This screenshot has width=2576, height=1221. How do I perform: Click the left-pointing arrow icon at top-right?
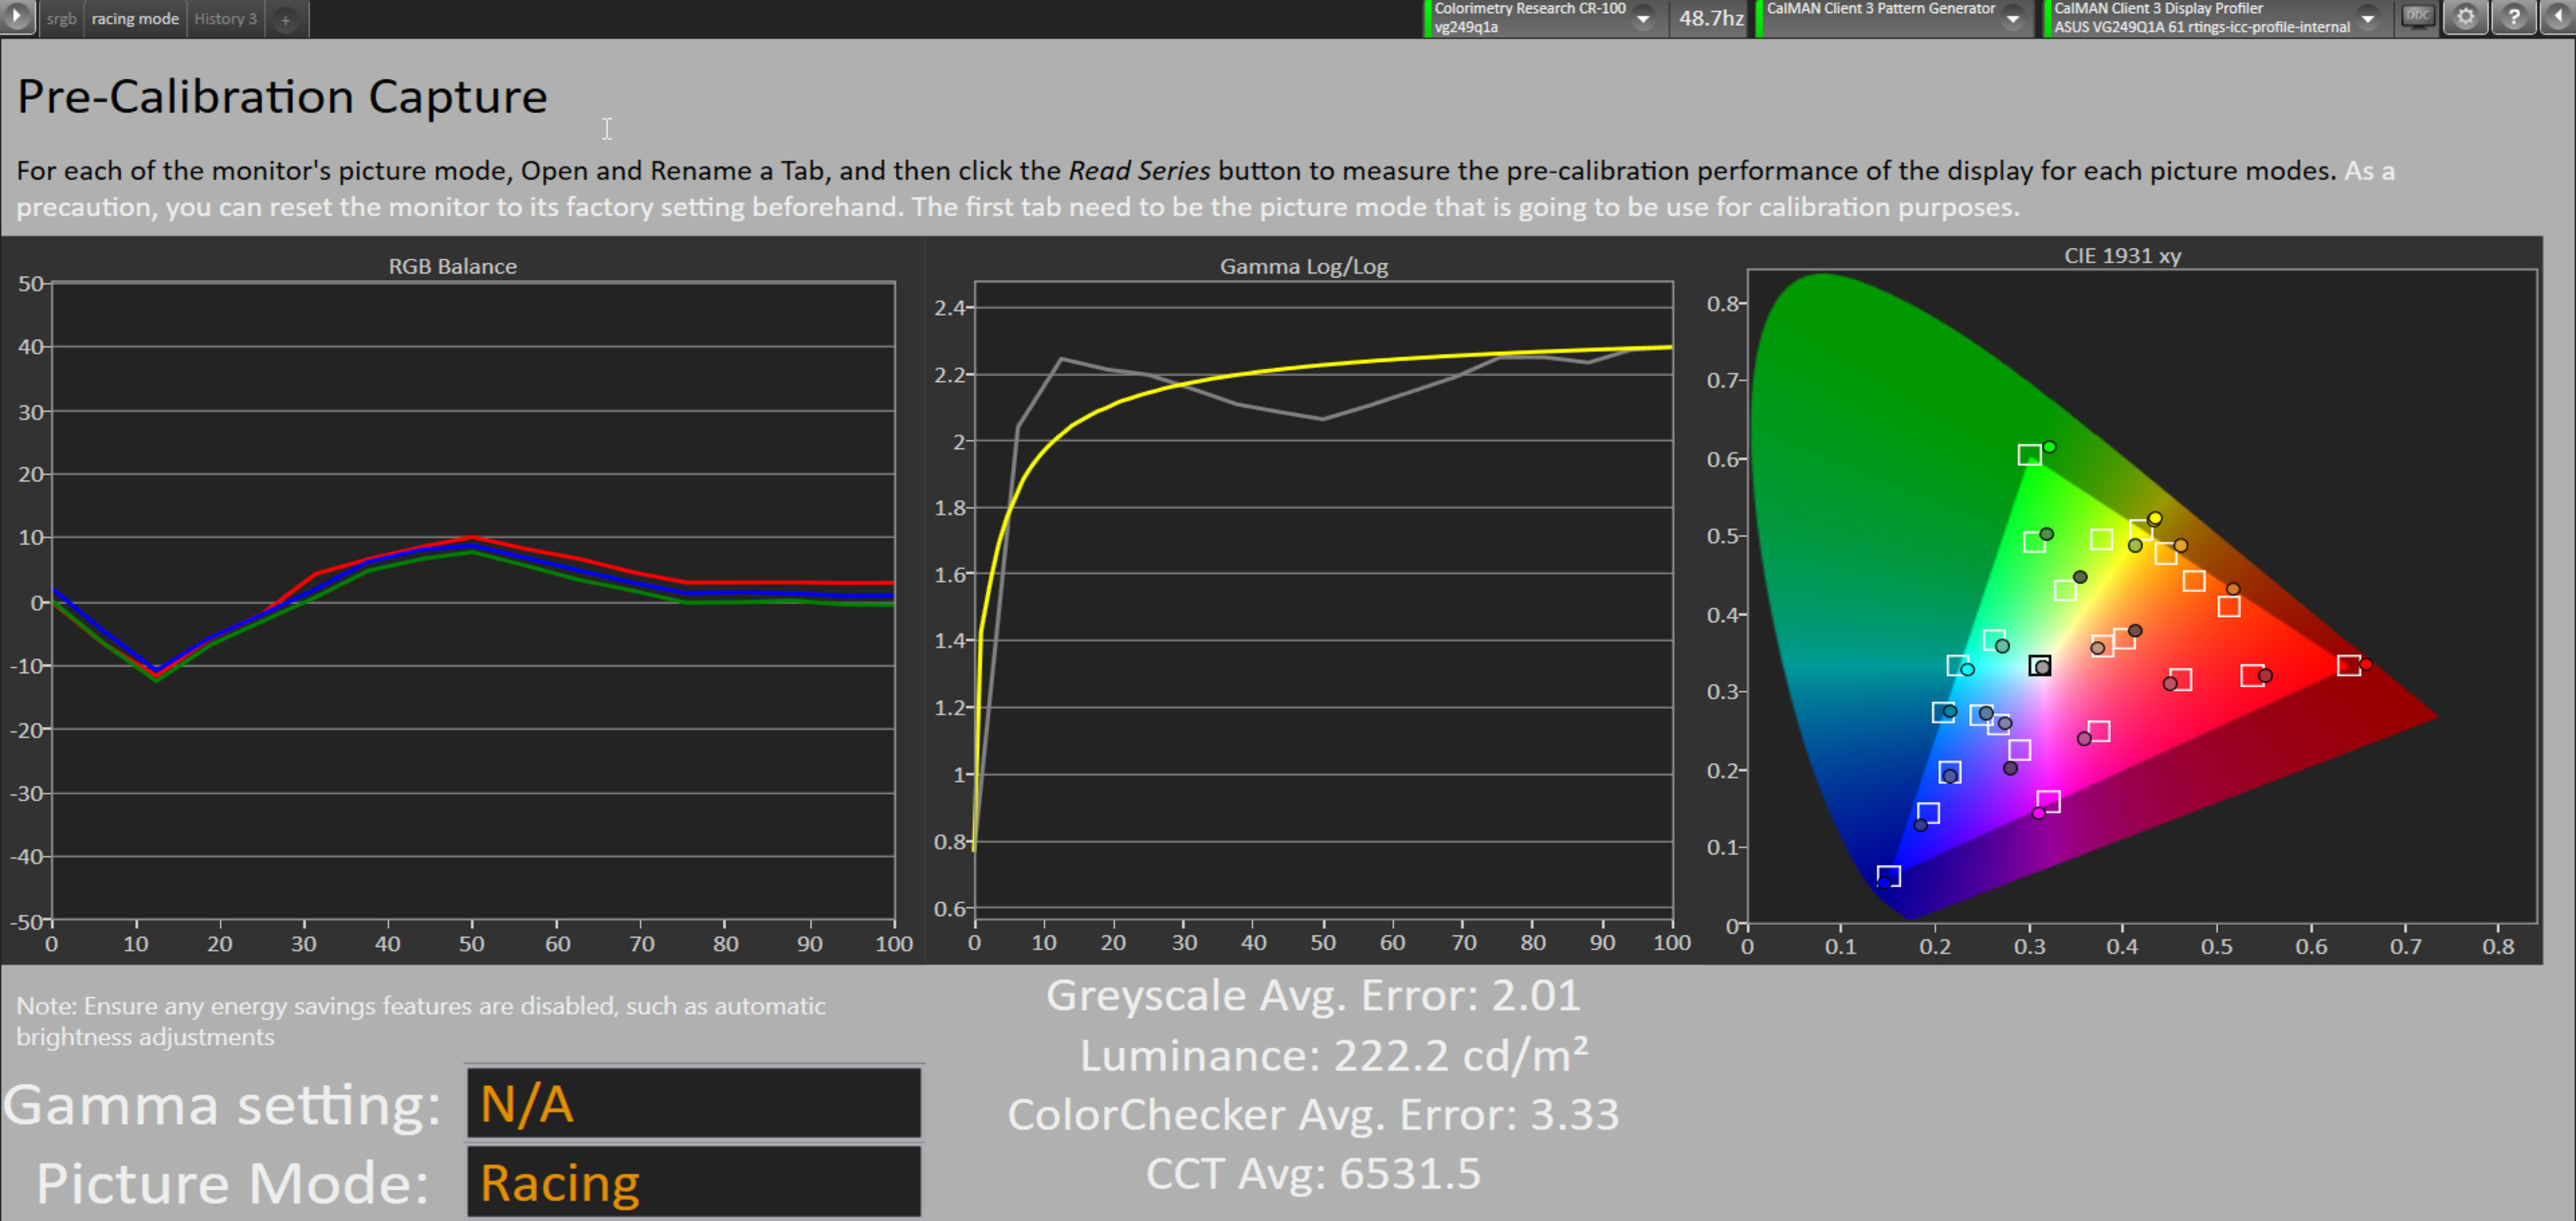click(2559, 17)
